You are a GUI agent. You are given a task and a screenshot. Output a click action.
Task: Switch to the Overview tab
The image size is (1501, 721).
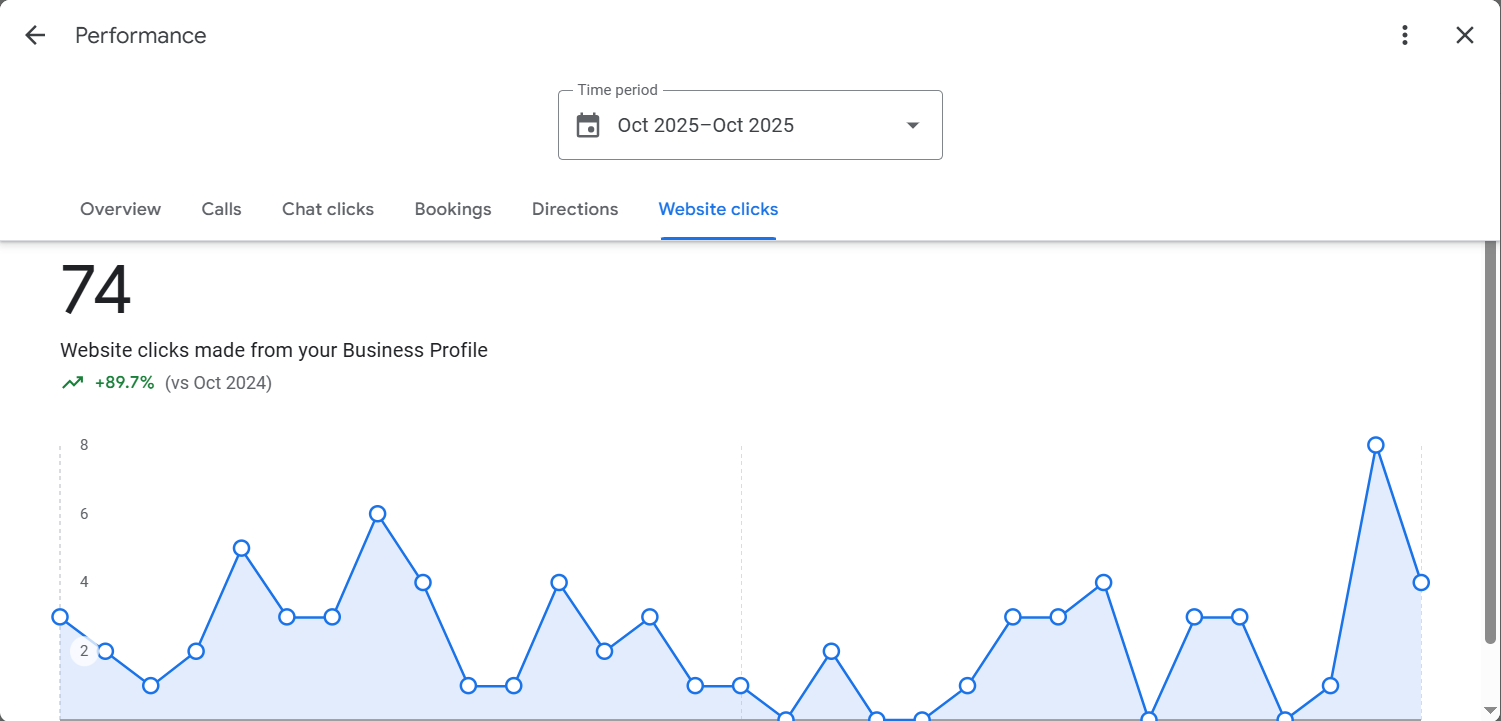[x=120, y=209]
